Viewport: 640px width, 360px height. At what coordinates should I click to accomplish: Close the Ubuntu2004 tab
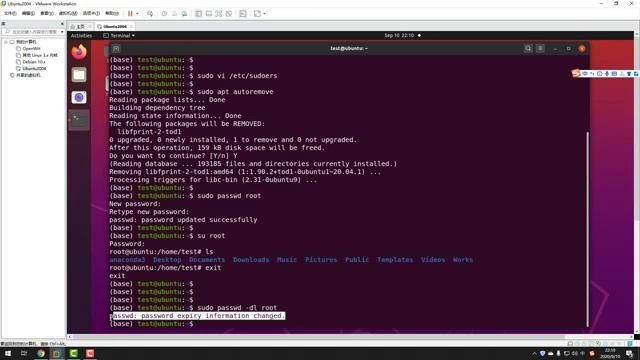pos(131,27)
